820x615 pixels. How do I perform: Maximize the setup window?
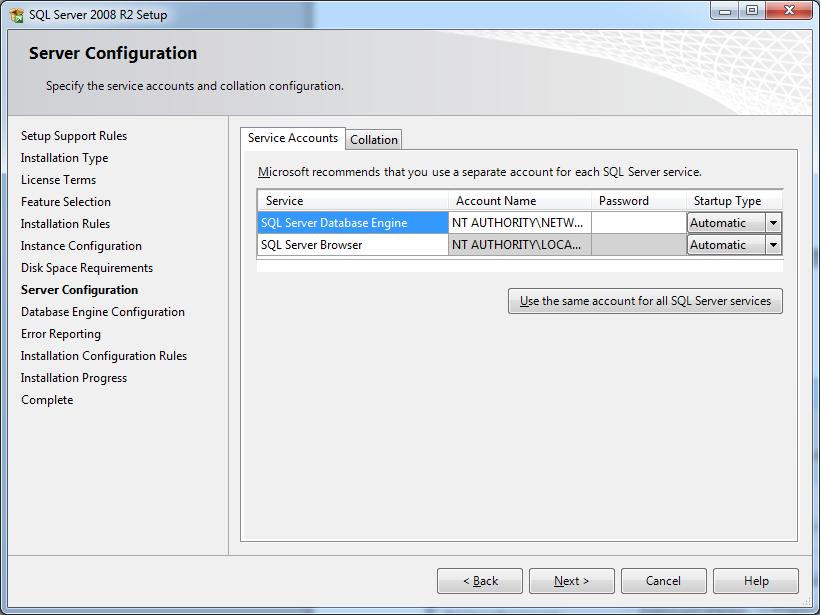click(x=751, y=11)
